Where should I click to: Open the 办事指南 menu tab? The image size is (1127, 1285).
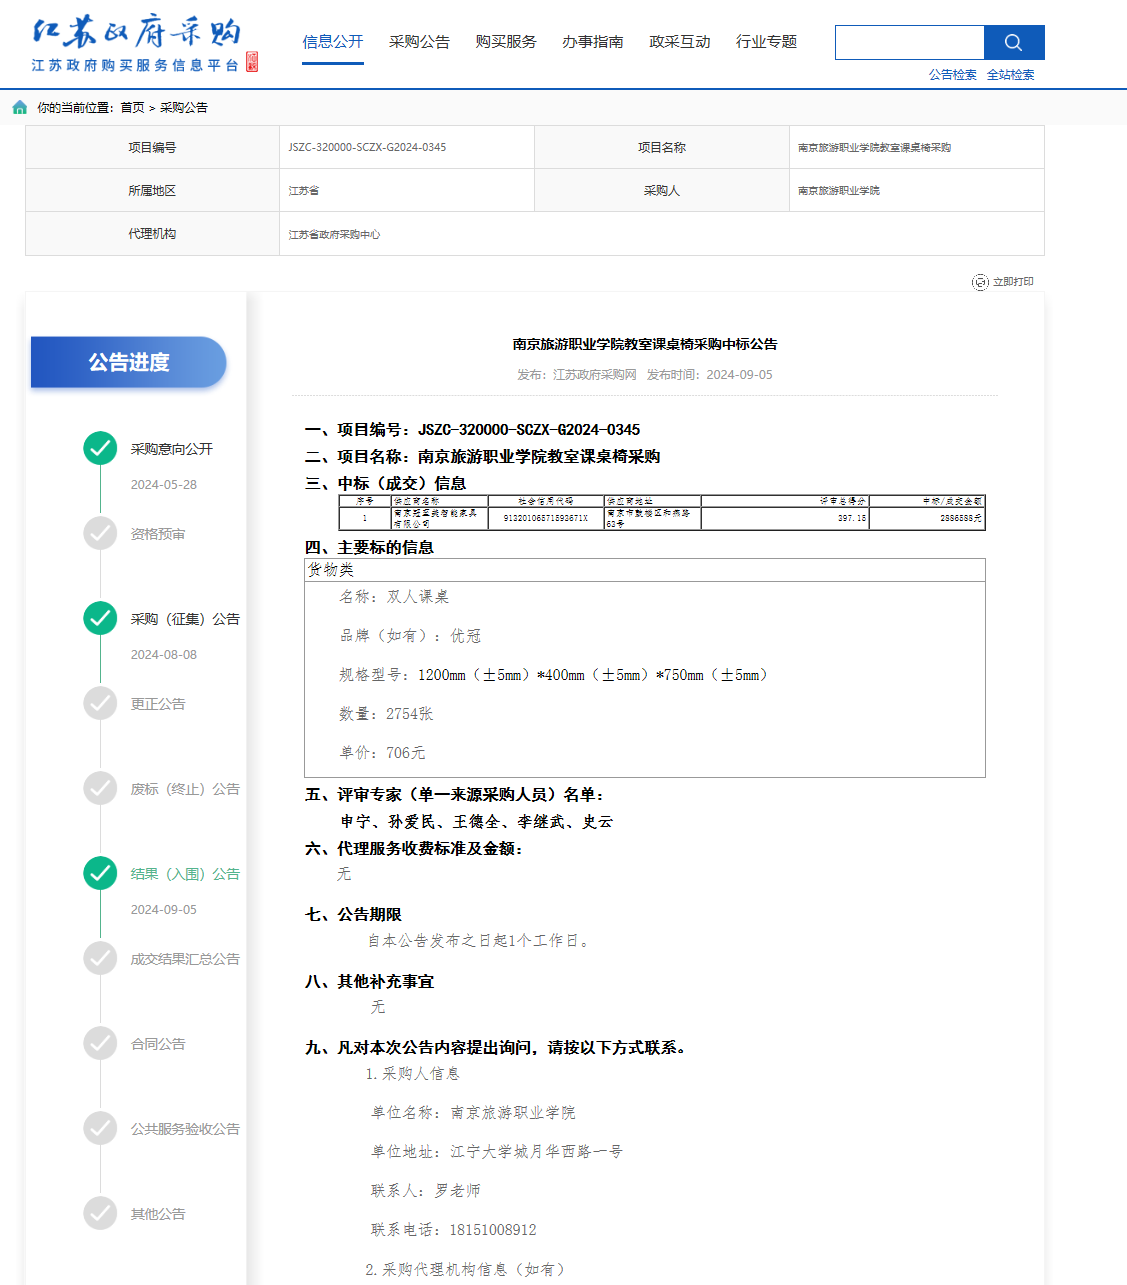593,42
